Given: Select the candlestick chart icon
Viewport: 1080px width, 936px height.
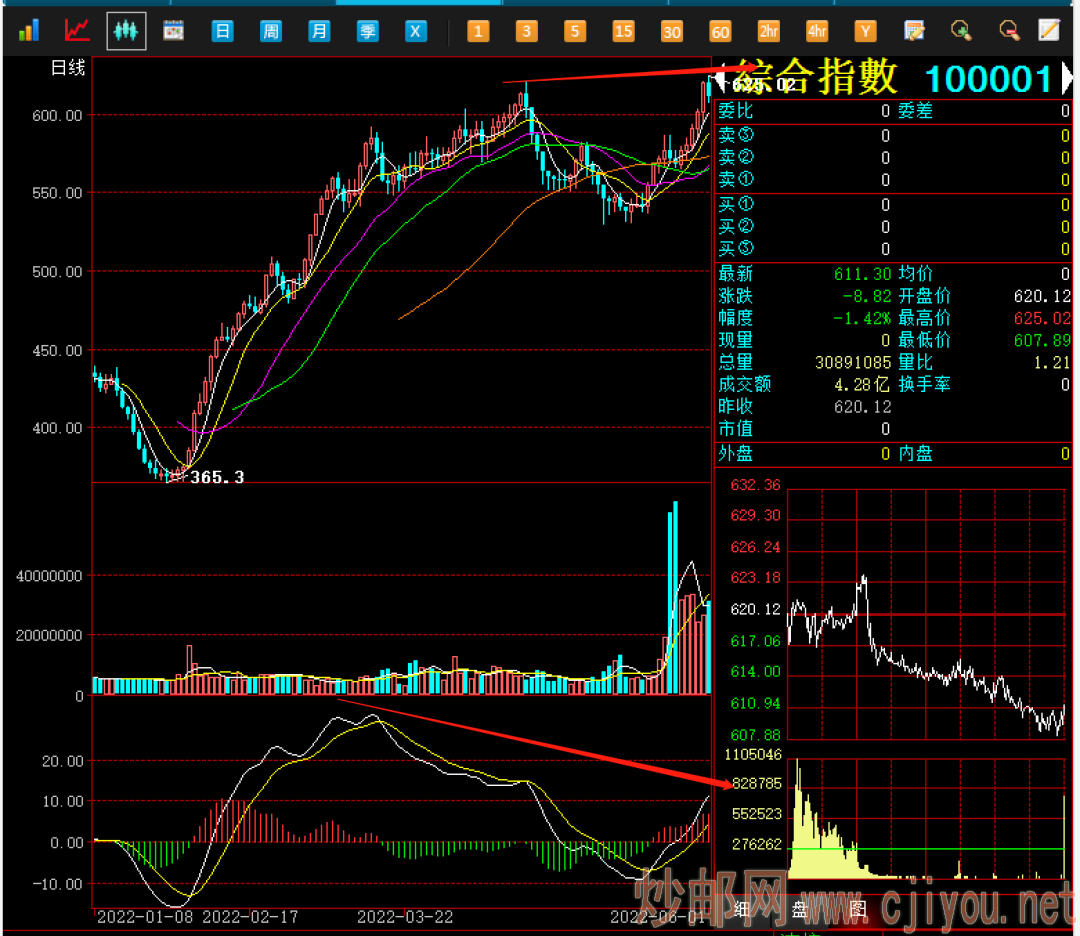Looking at the screenshot, I should (126, 31).
